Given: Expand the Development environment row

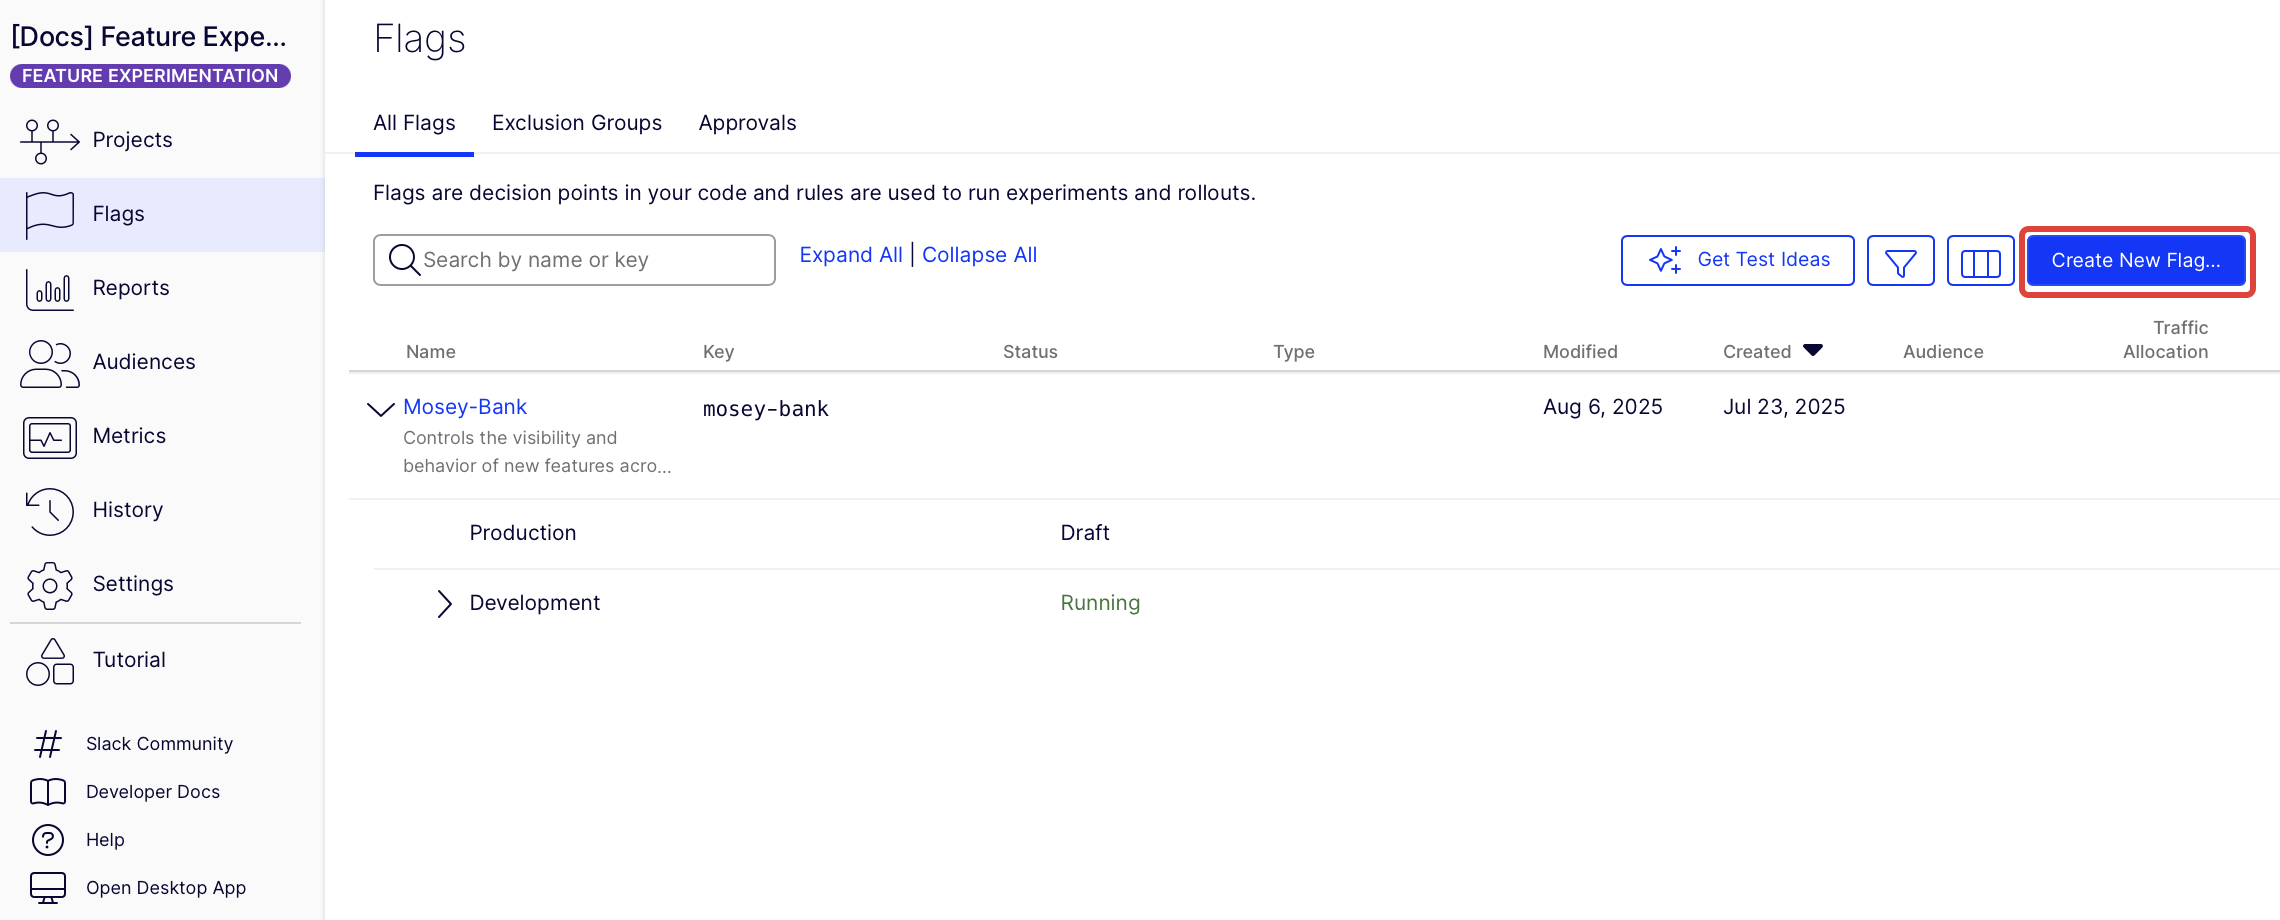Looking at the screenshot, I should [444, 603].
